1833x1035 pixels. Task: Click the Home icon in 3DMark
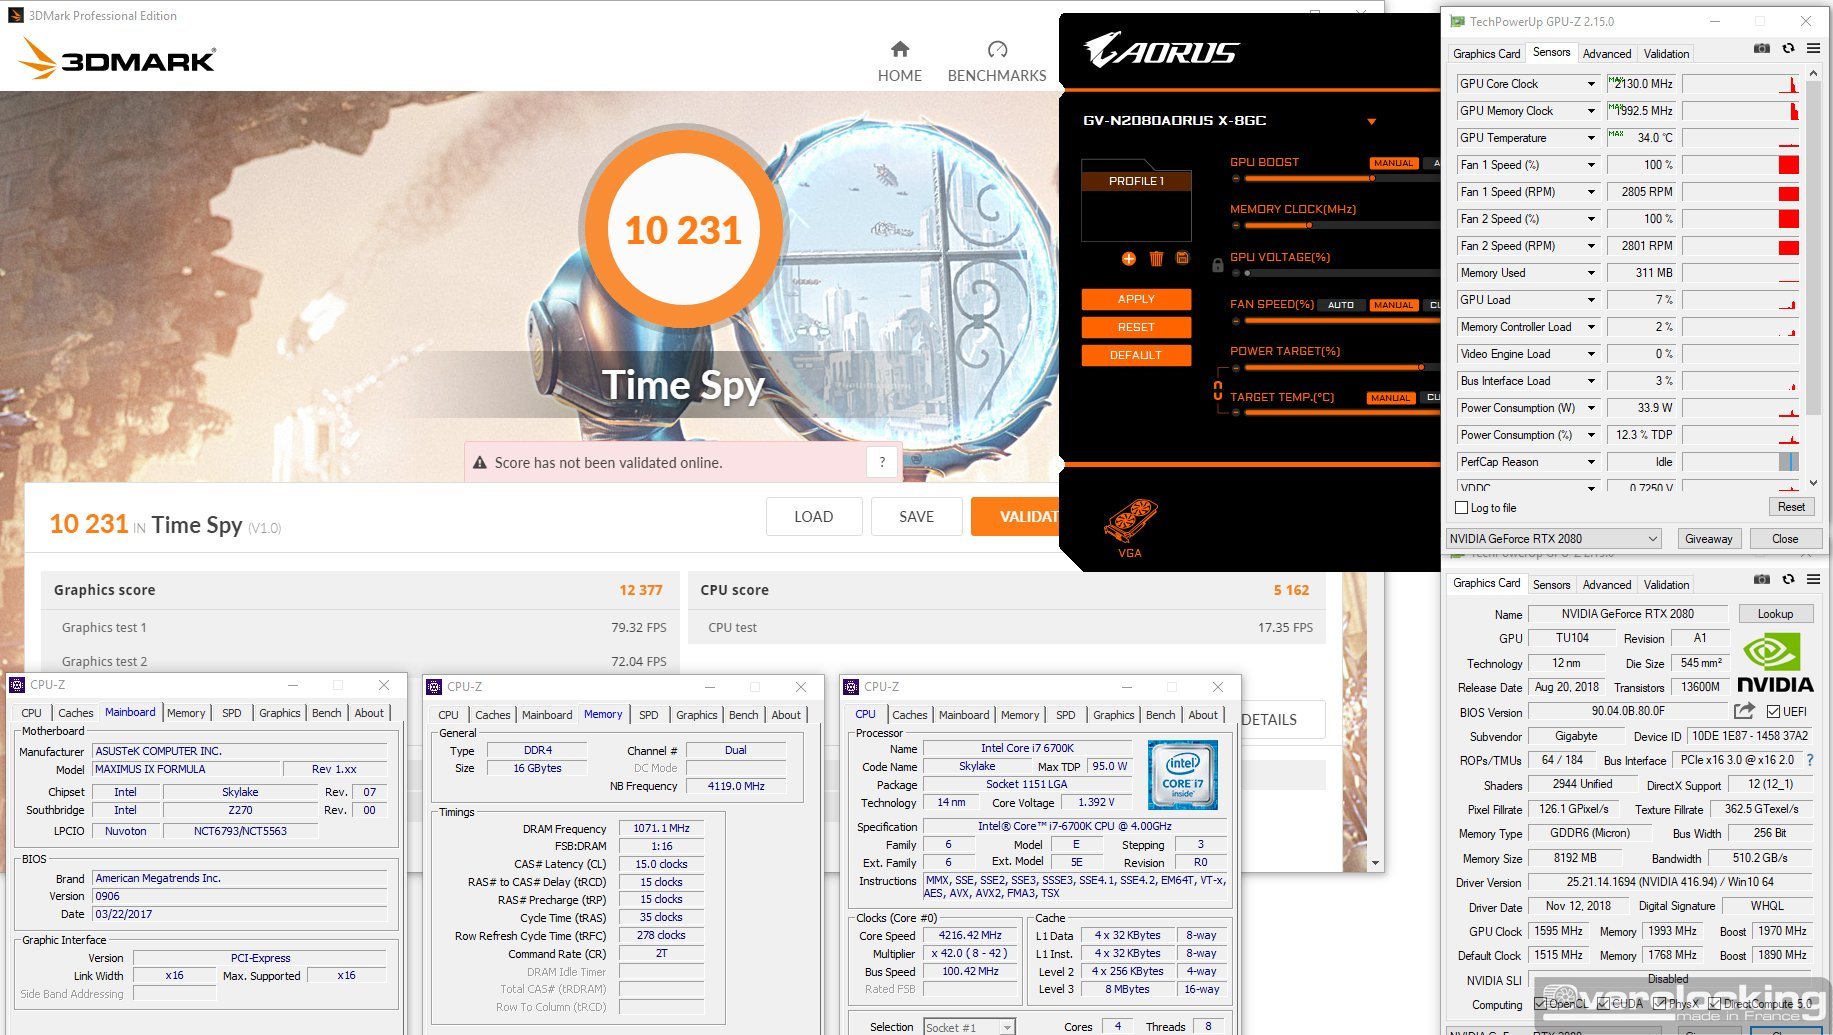900,49
